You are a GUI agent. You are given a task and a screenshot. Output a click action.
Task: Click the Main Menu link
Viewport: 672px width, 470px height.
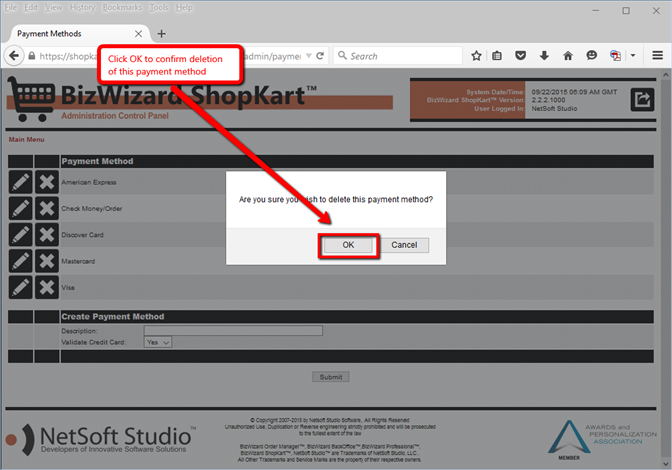click(x=26, y=140)
